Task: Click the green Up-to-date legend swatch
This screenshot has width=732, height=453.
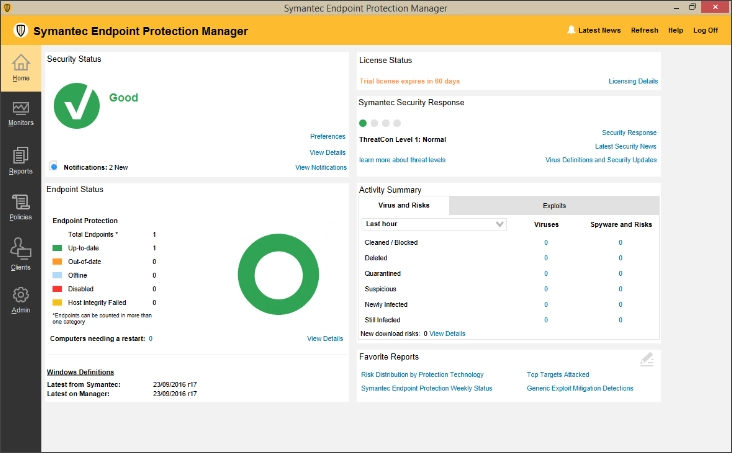Action: pos(57,248)
